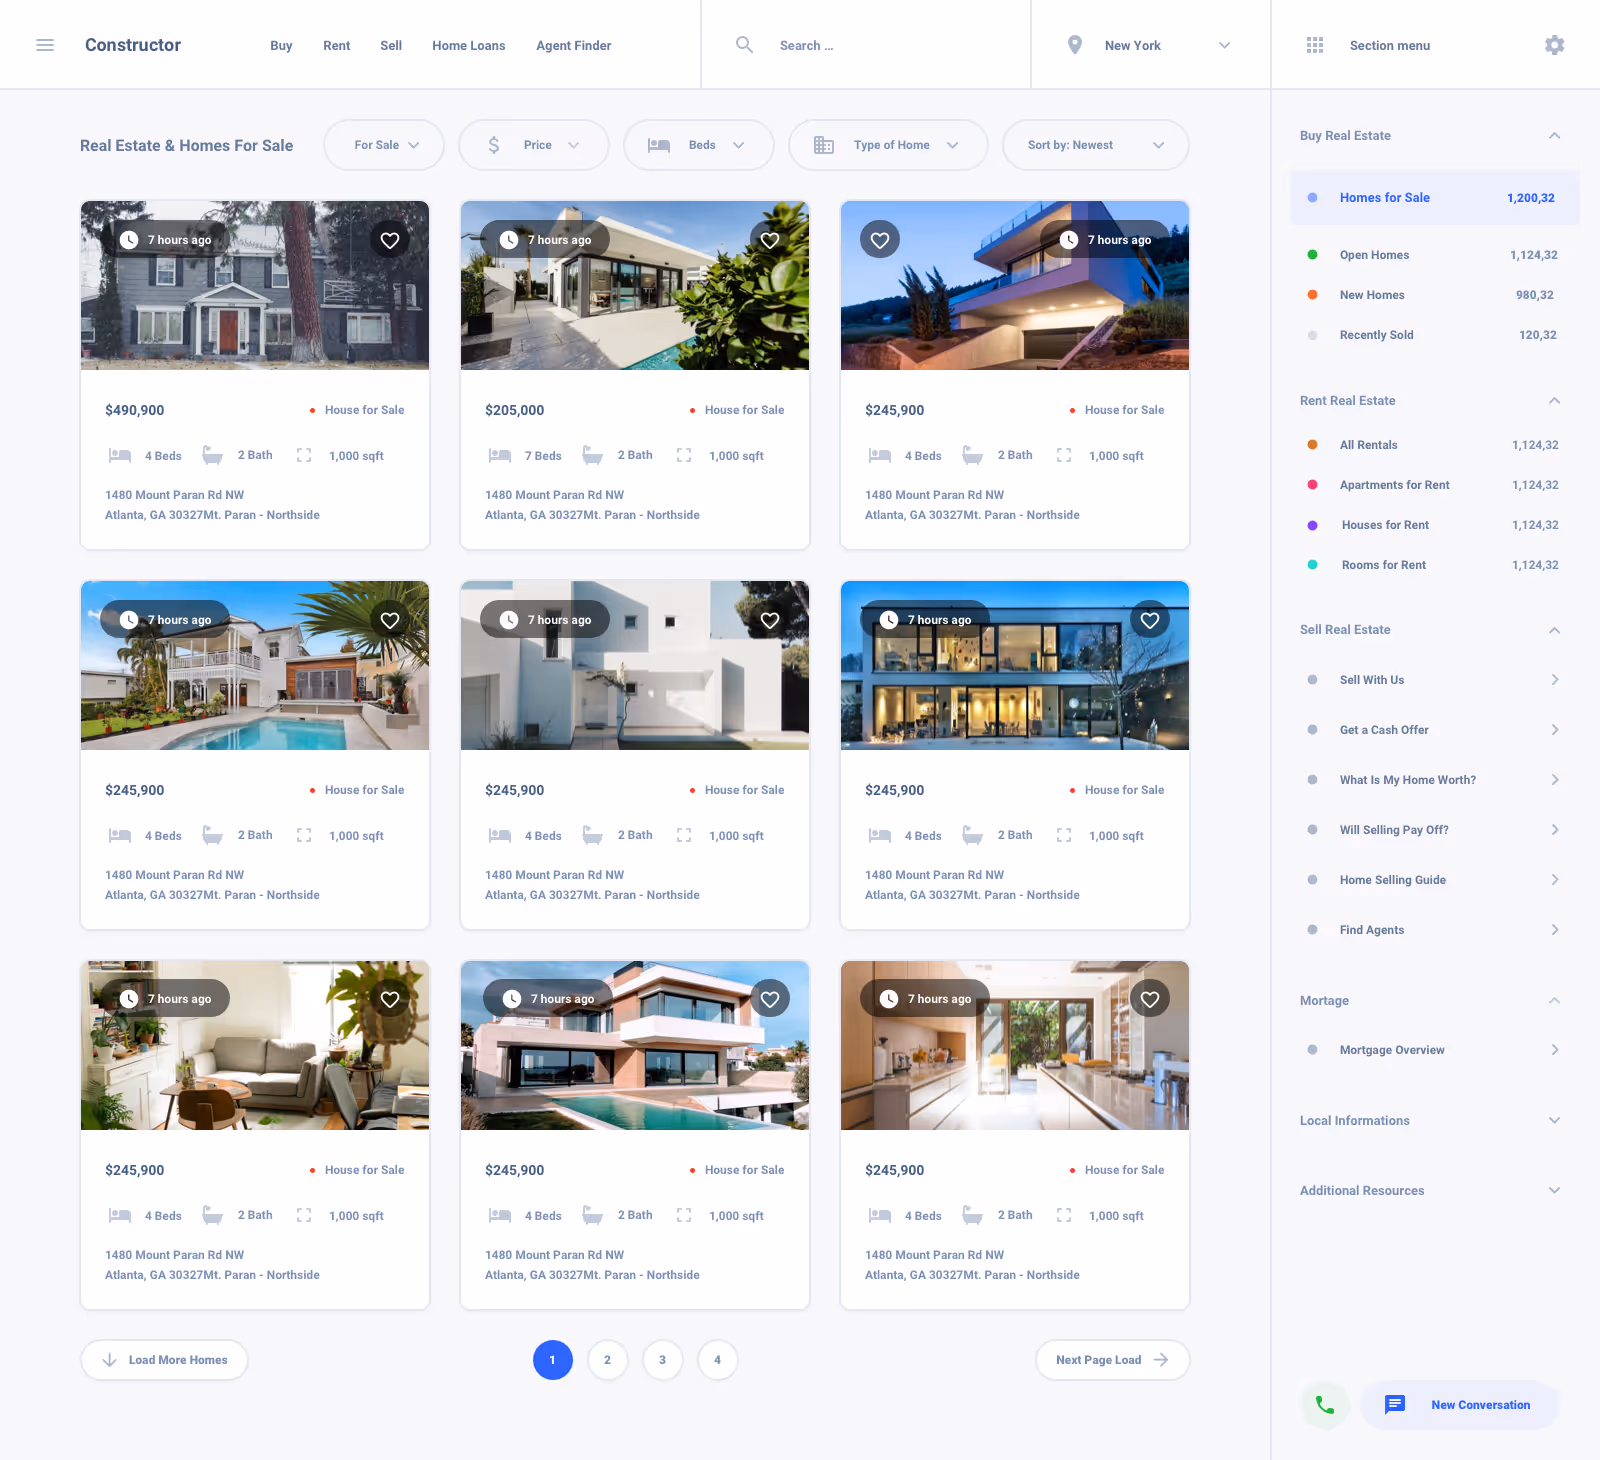This screenshot has height=1460, width=1600.
Task: Click the chat message icon
Action: tap(1395, 1405)
